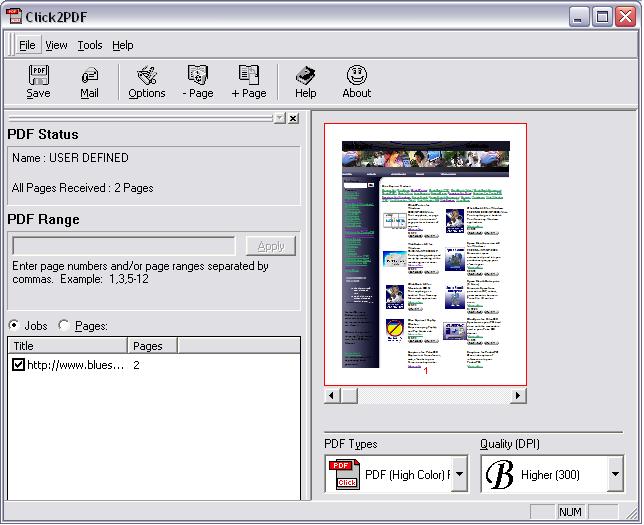Uncheck the http://www.blues... job checkbox

coord(18,365)
